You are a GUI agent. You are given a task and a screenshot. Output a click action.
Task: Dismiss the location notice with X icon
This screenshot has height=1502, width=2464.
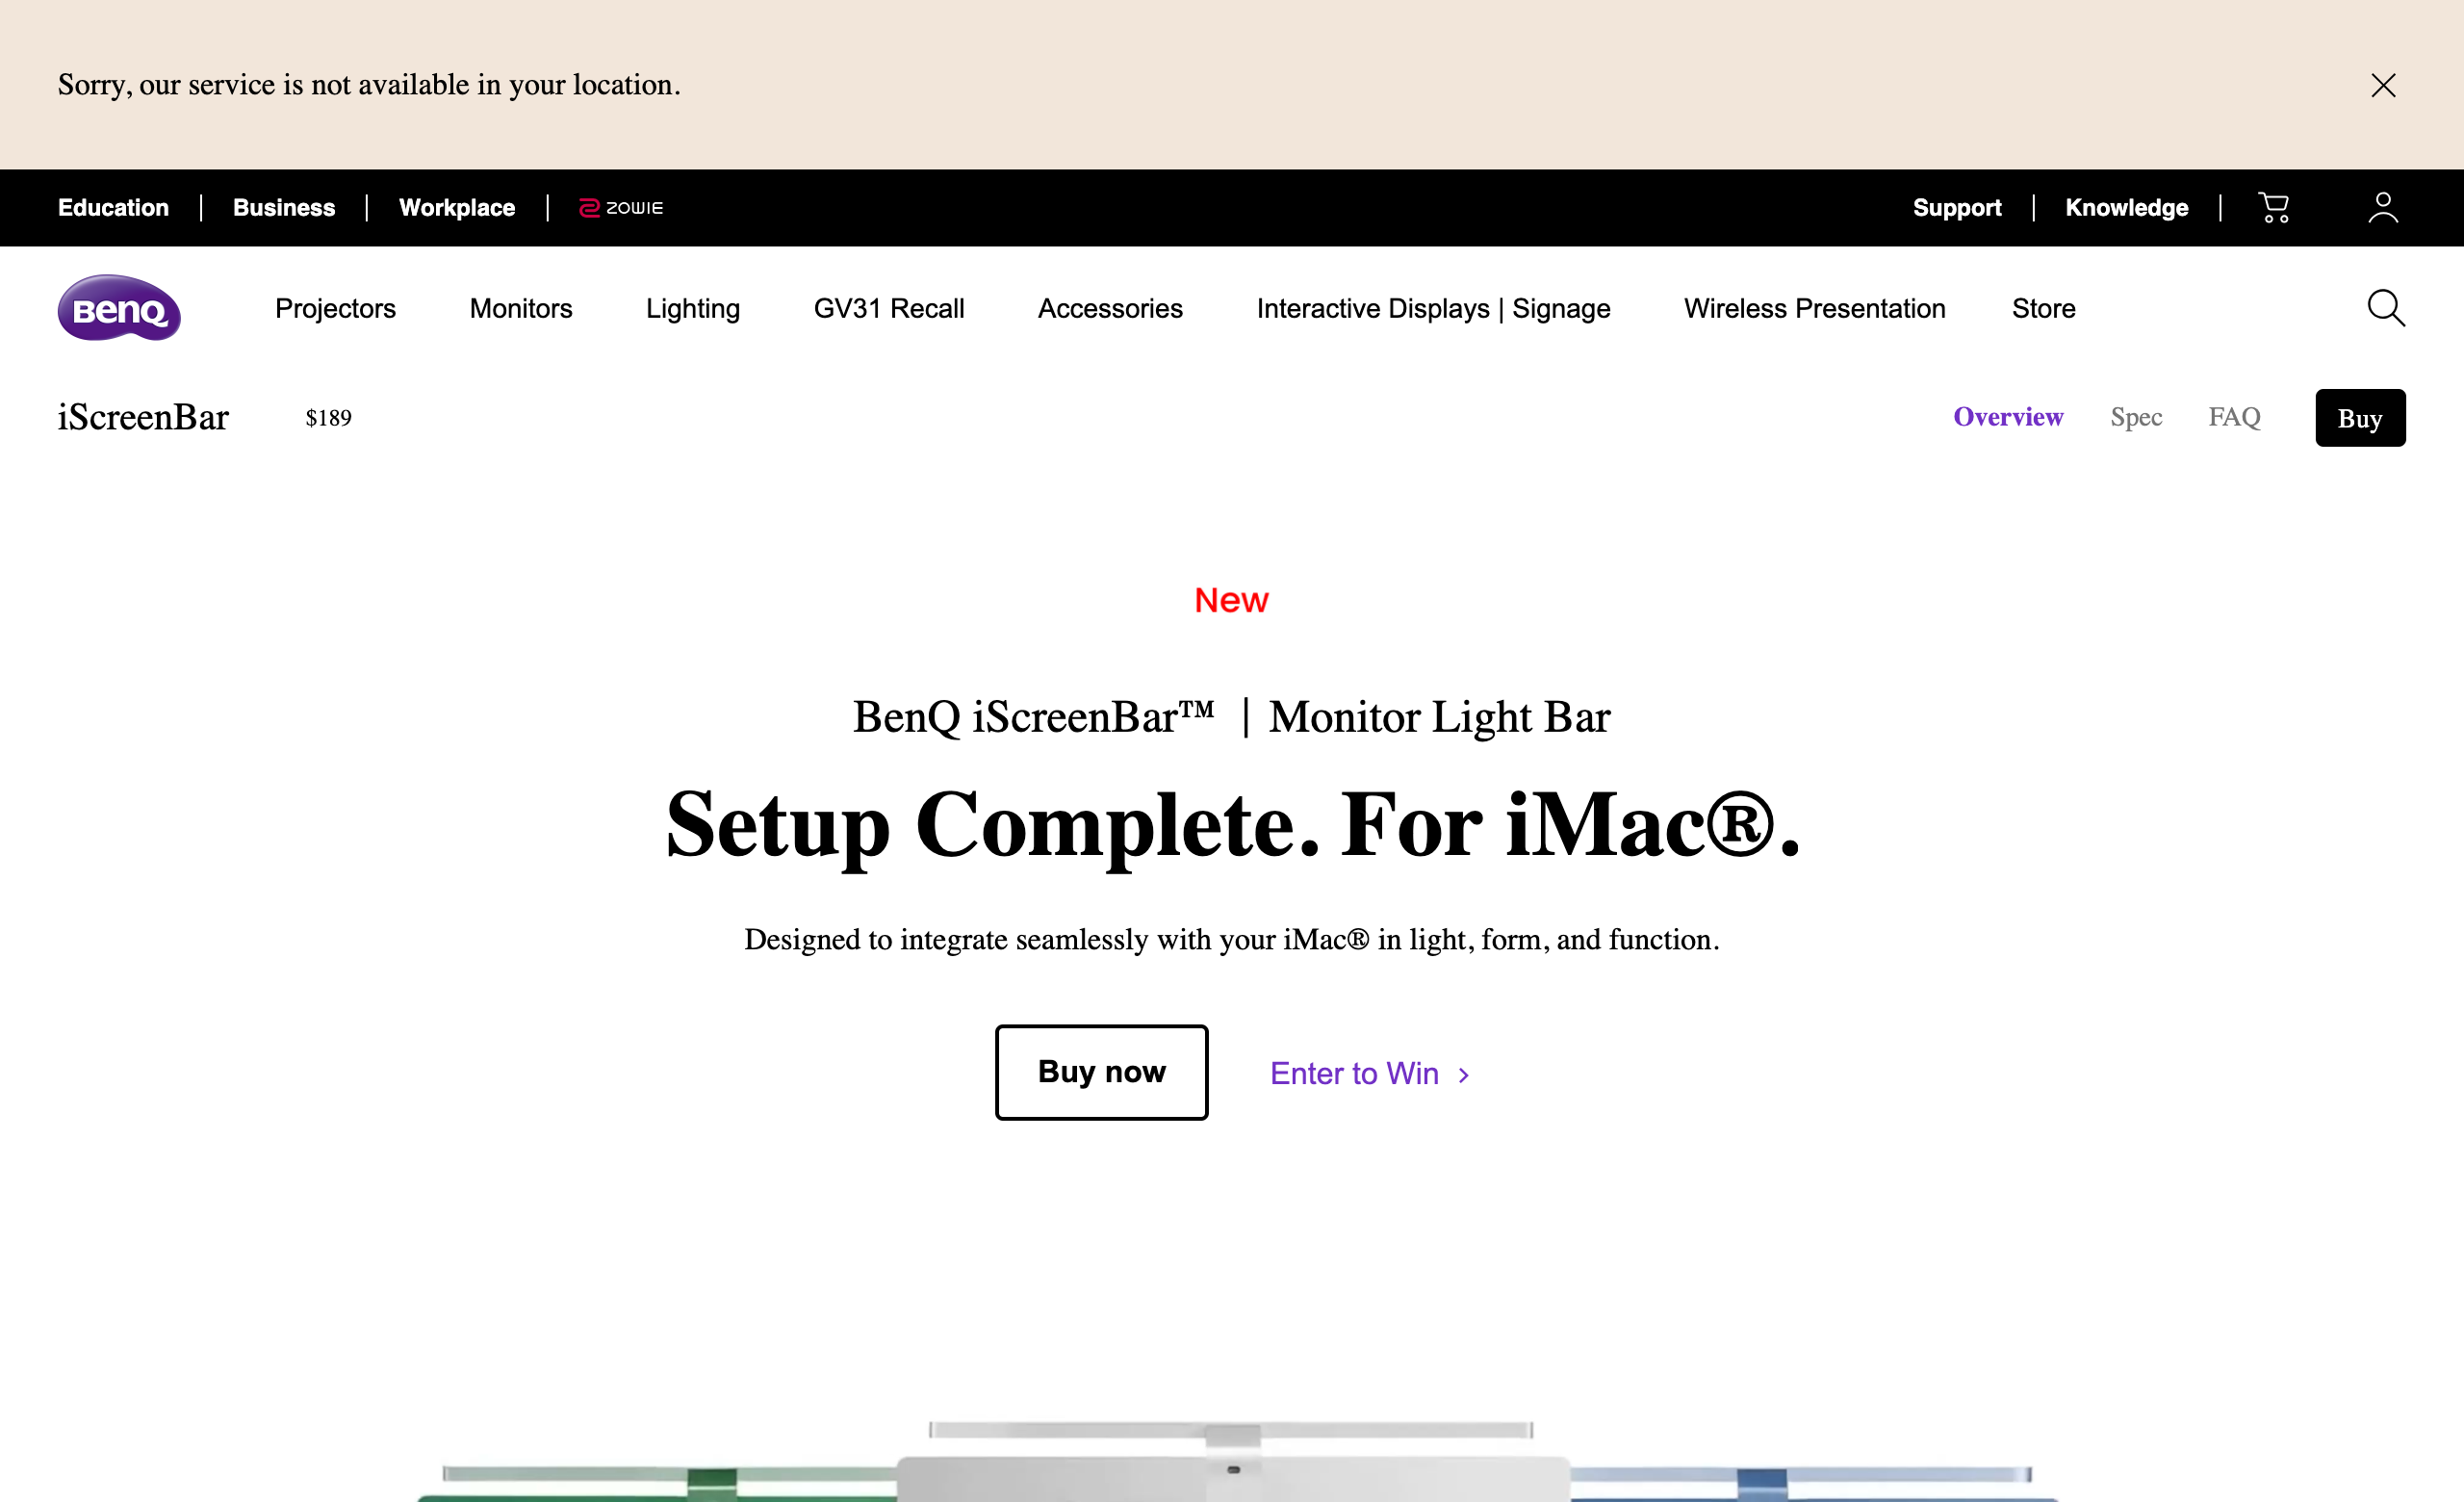tap(2383, 85)
